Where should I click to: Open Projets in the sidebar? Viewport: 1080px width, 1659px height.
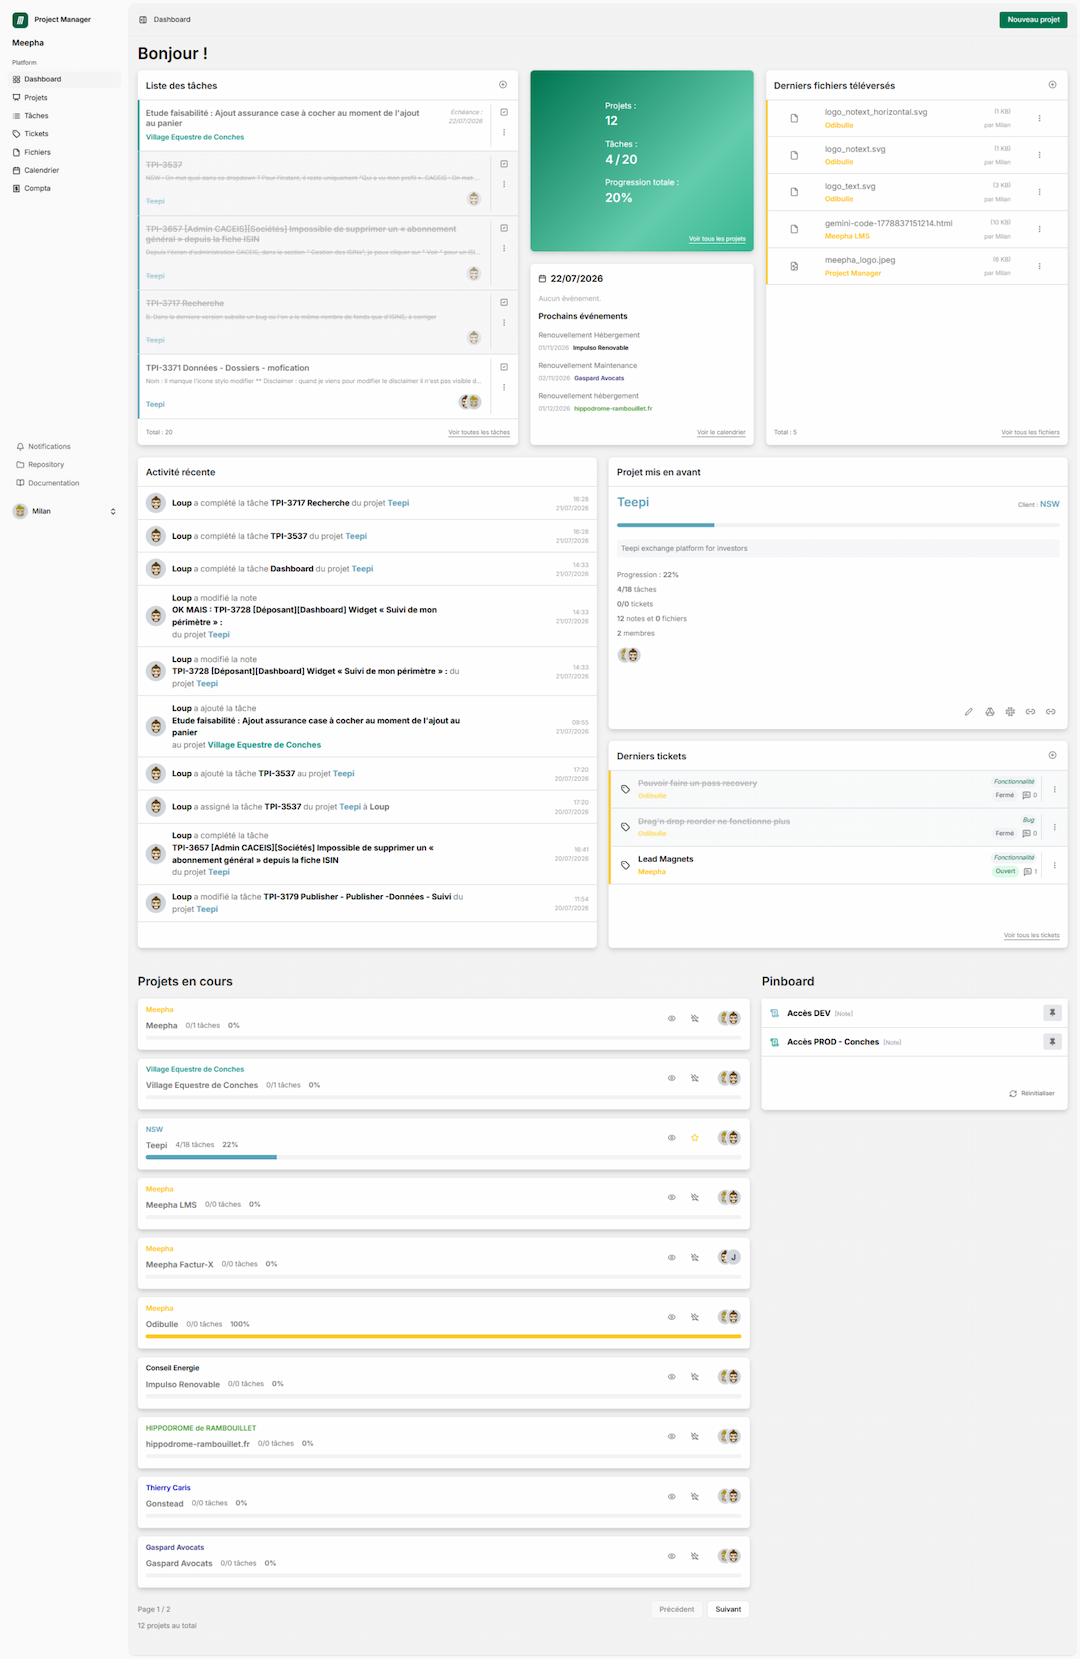(x=65, y=97)
